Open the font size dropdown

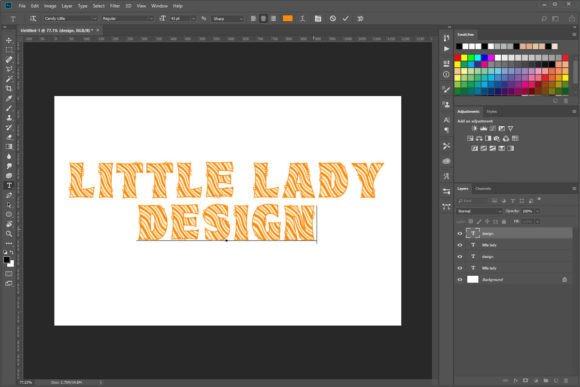(182, 18)
